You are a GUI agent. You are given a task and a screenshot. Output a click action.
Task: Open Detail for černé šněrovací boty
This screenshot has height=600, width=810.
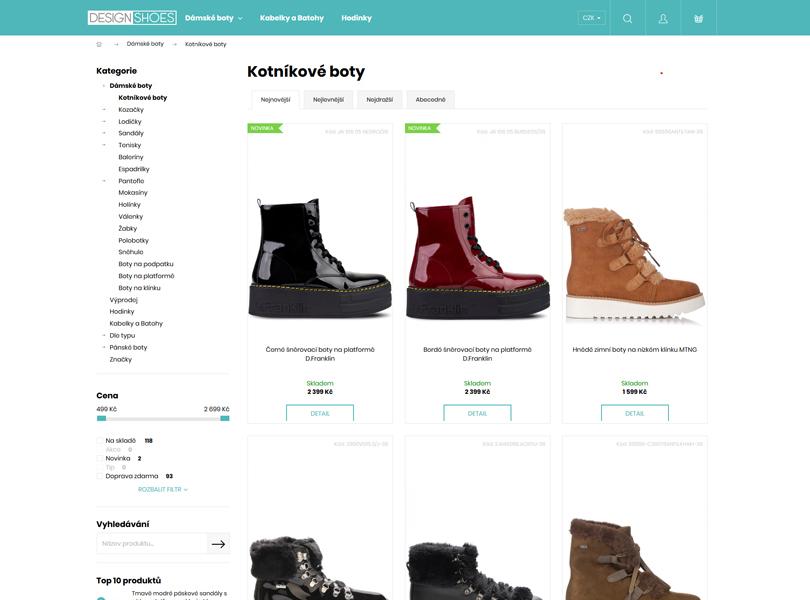(320, 413)
